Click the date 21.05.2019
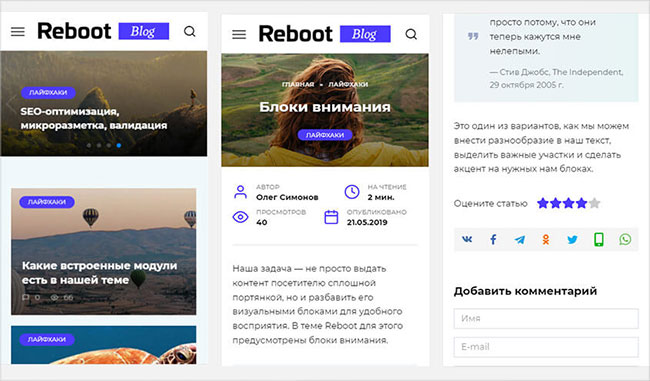 pyautogui.click(x=367, y=222)
